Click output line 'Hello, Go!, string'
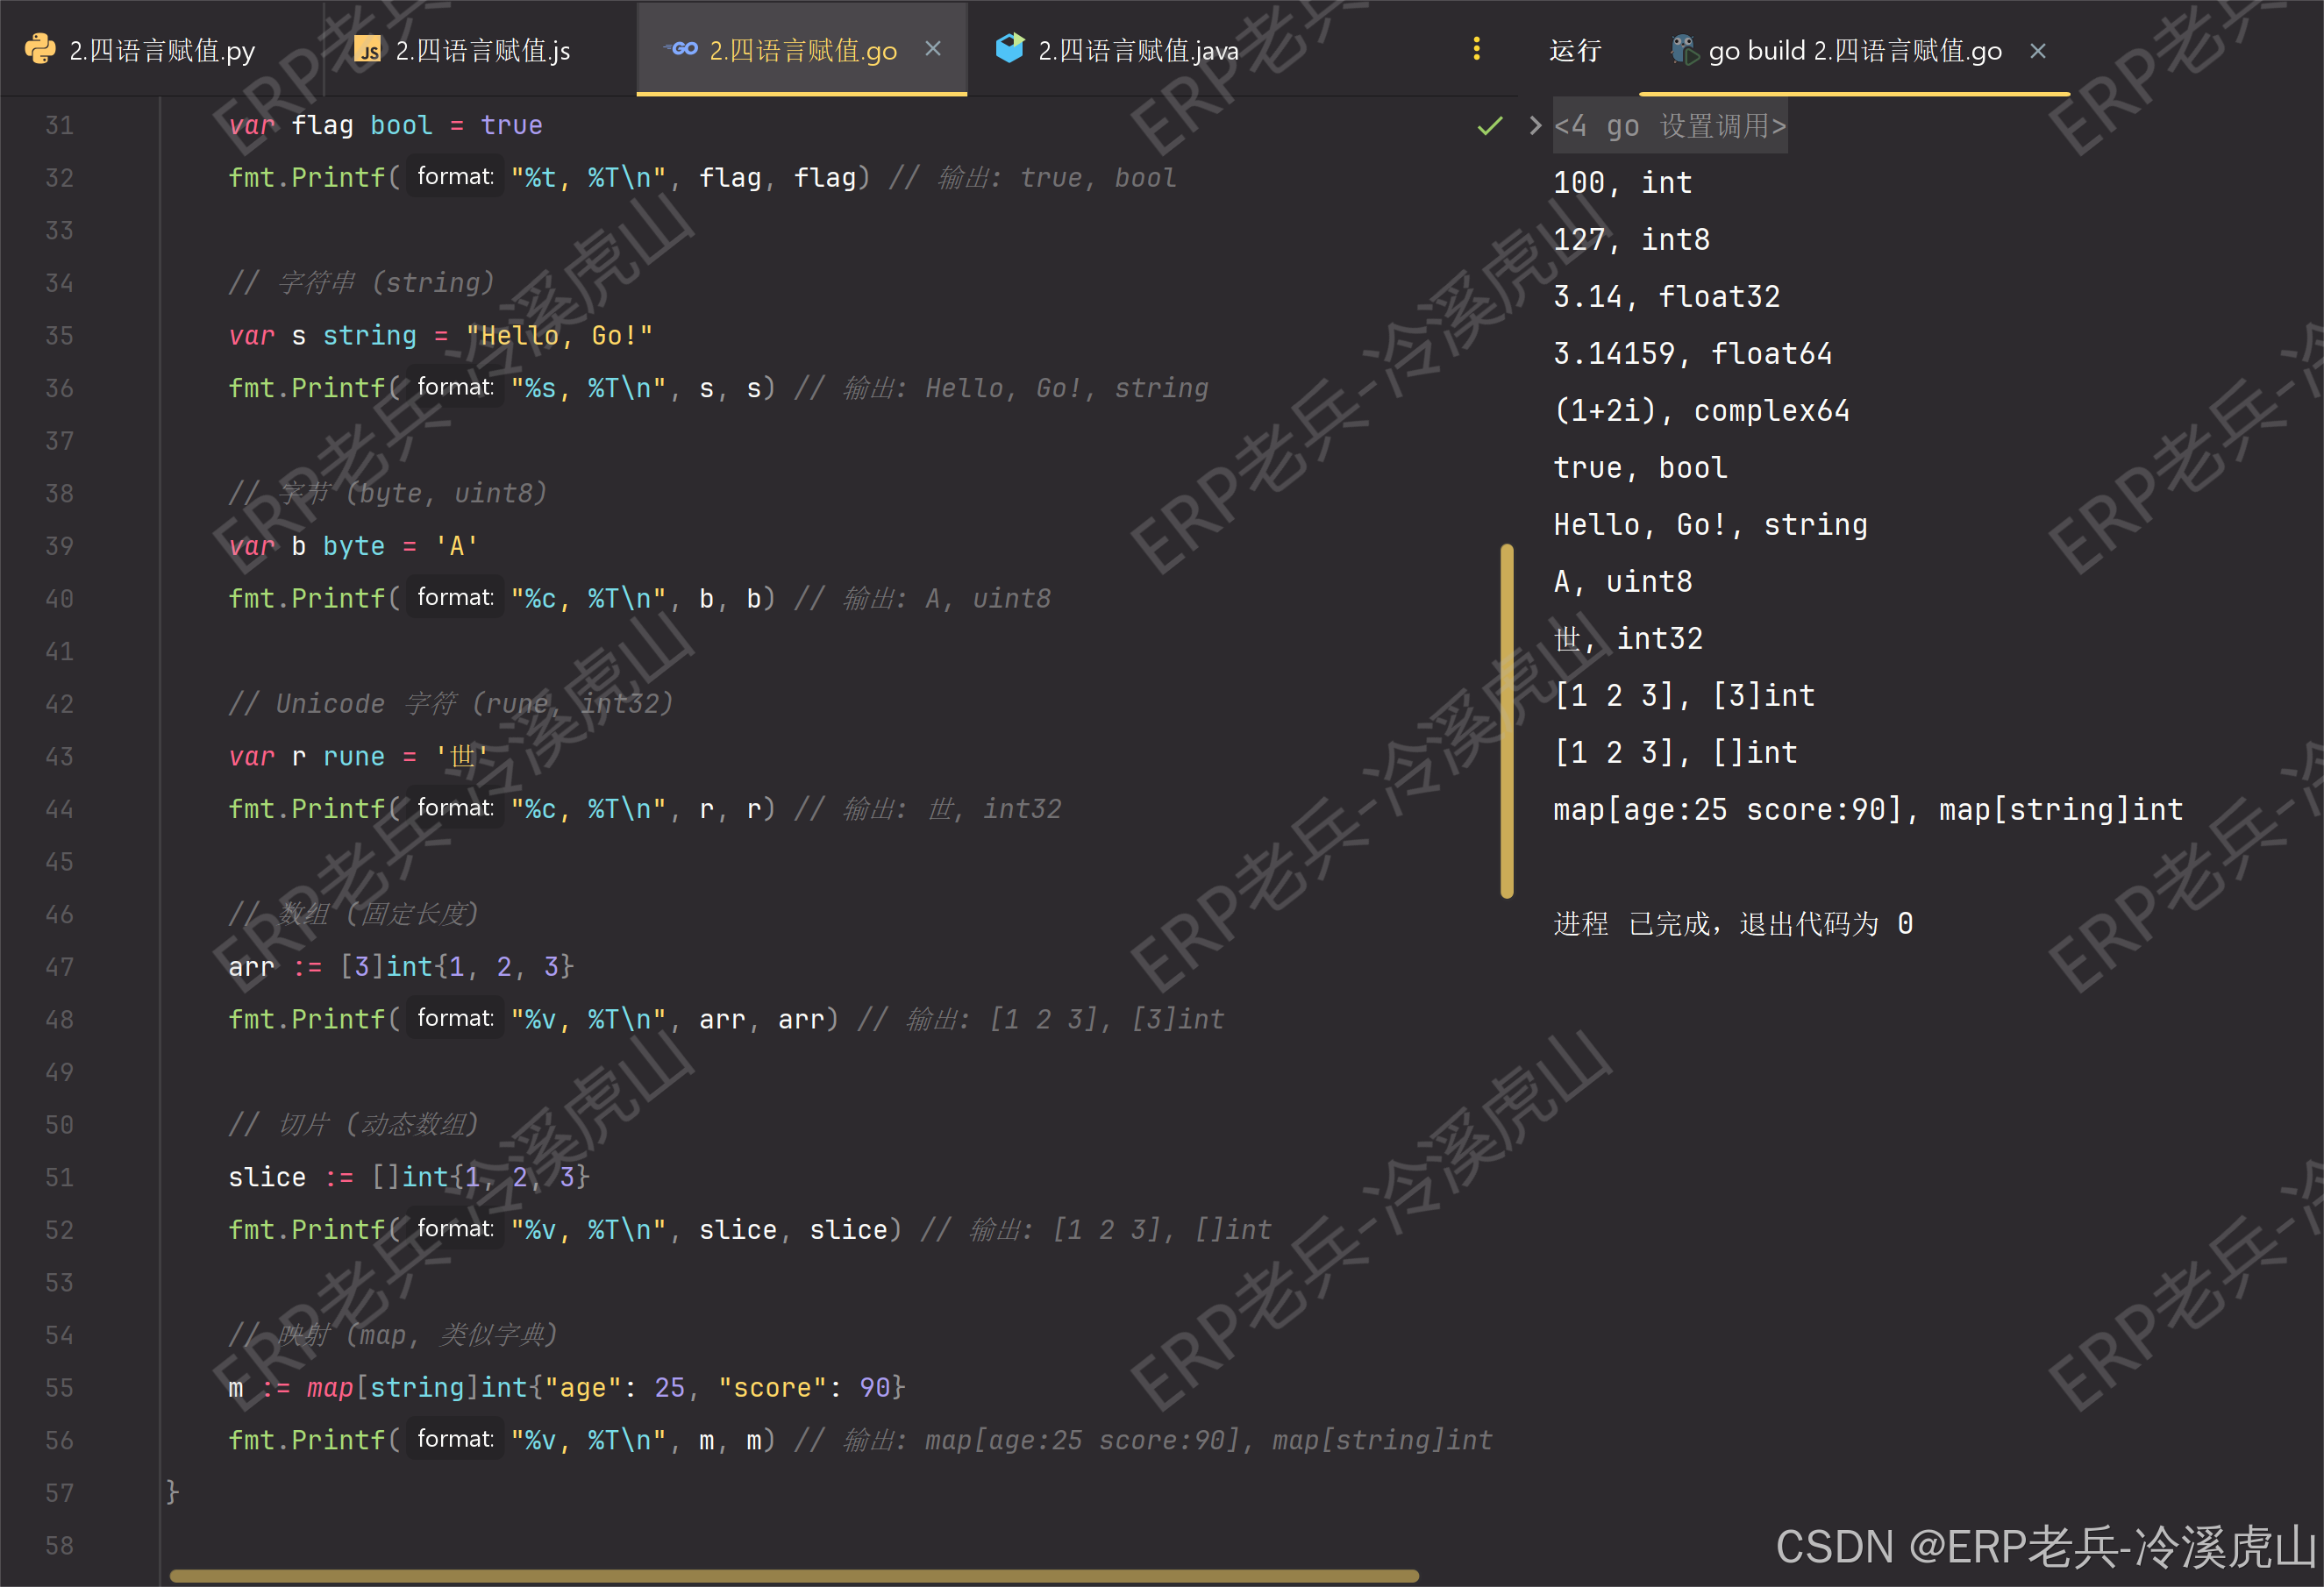This screenshot has width=2324, height=1587. [x=1710, y=525]
